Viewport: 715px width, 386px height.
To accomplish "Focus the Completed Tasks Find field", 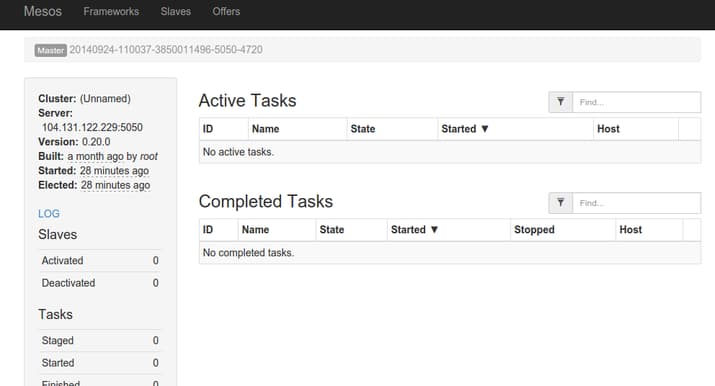I will click(x=637, y=203).
